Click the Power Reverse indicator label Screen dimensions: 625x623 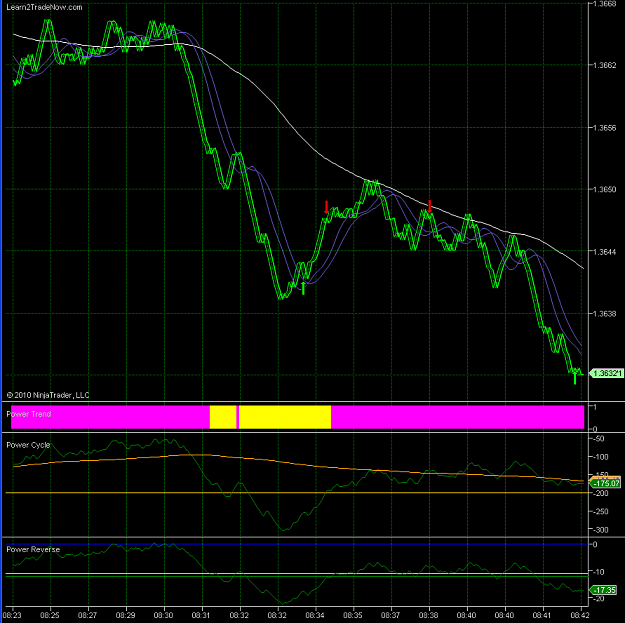[x=33, y=549]
